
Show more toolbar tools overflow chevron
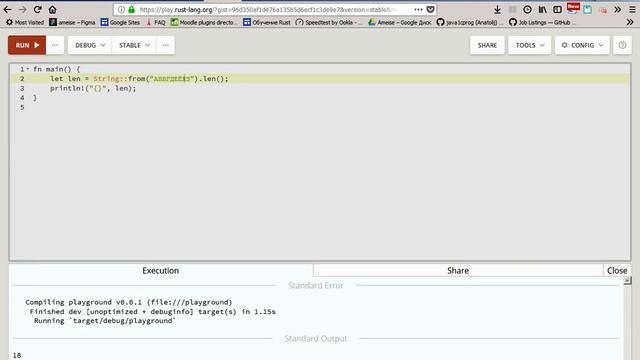coord(618,9)
